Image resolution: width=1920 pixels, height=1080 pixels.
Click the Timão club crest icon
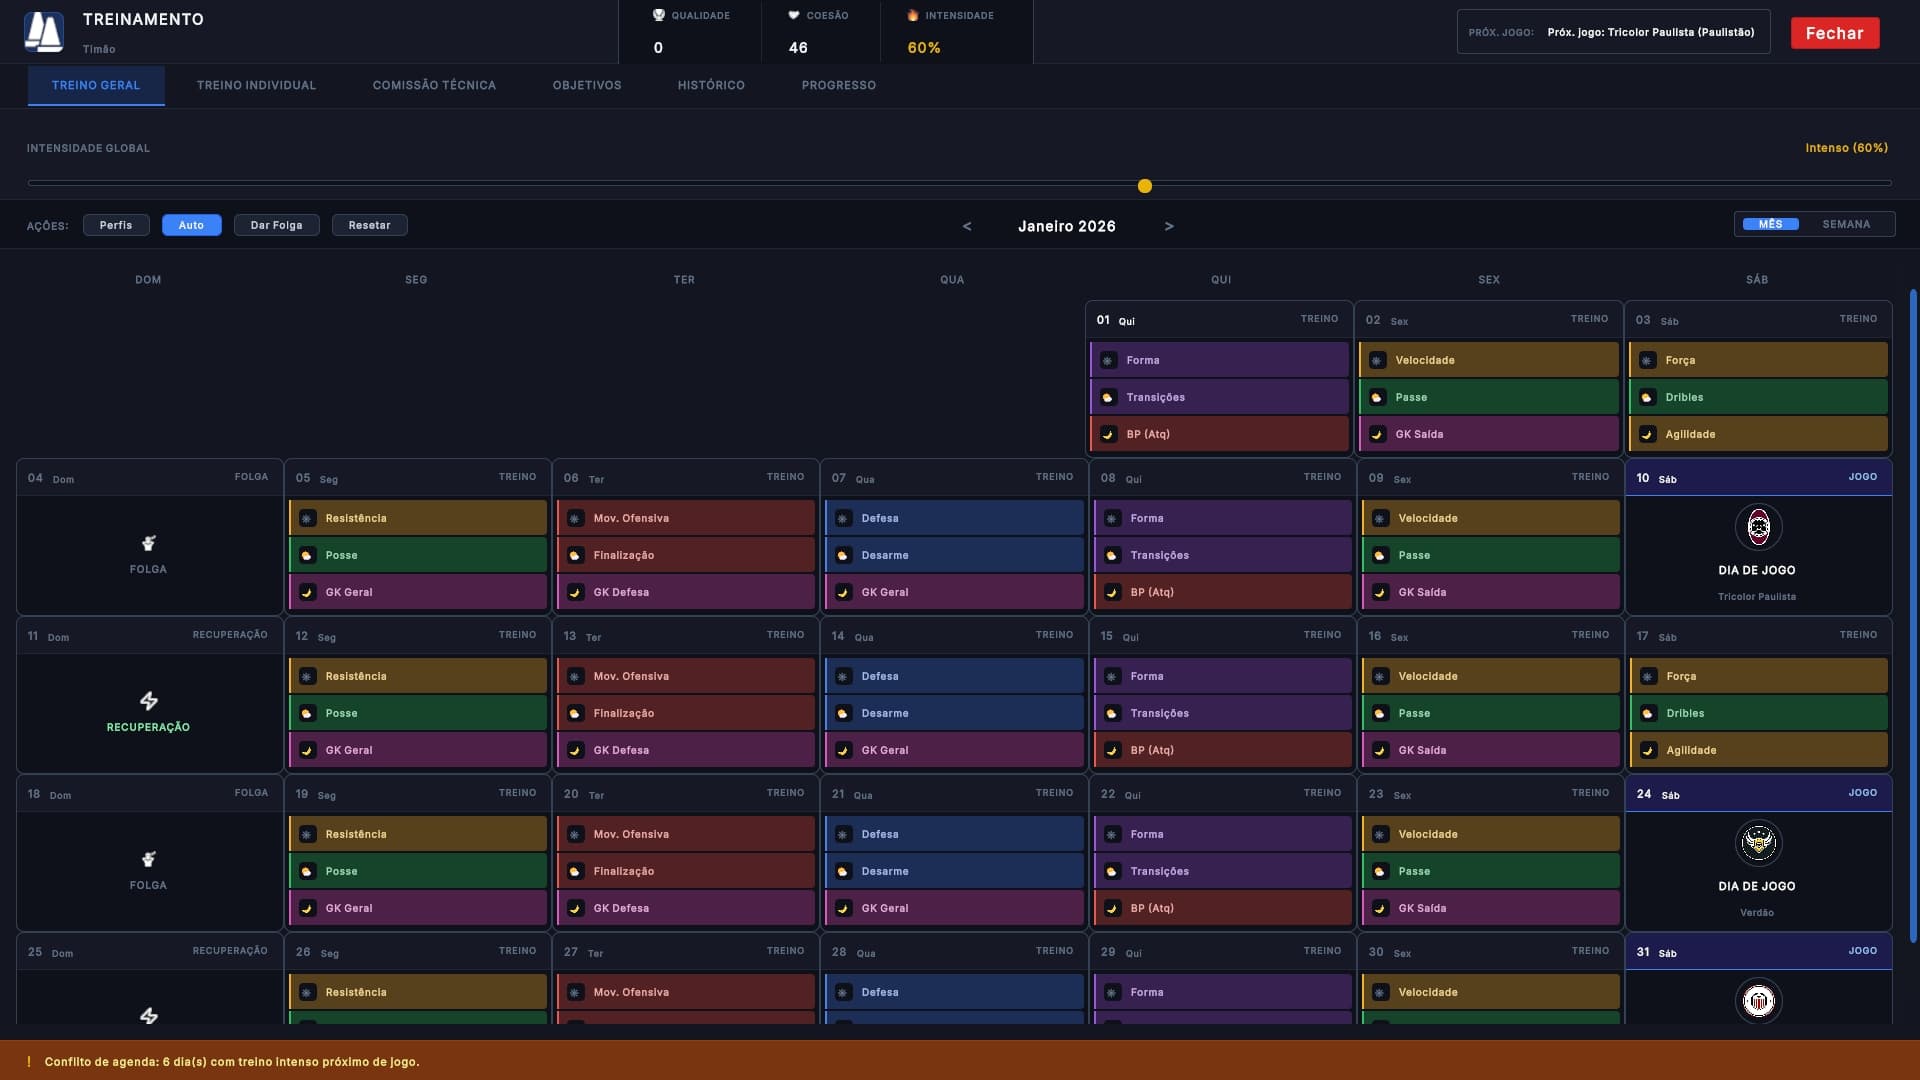(44, 32)
